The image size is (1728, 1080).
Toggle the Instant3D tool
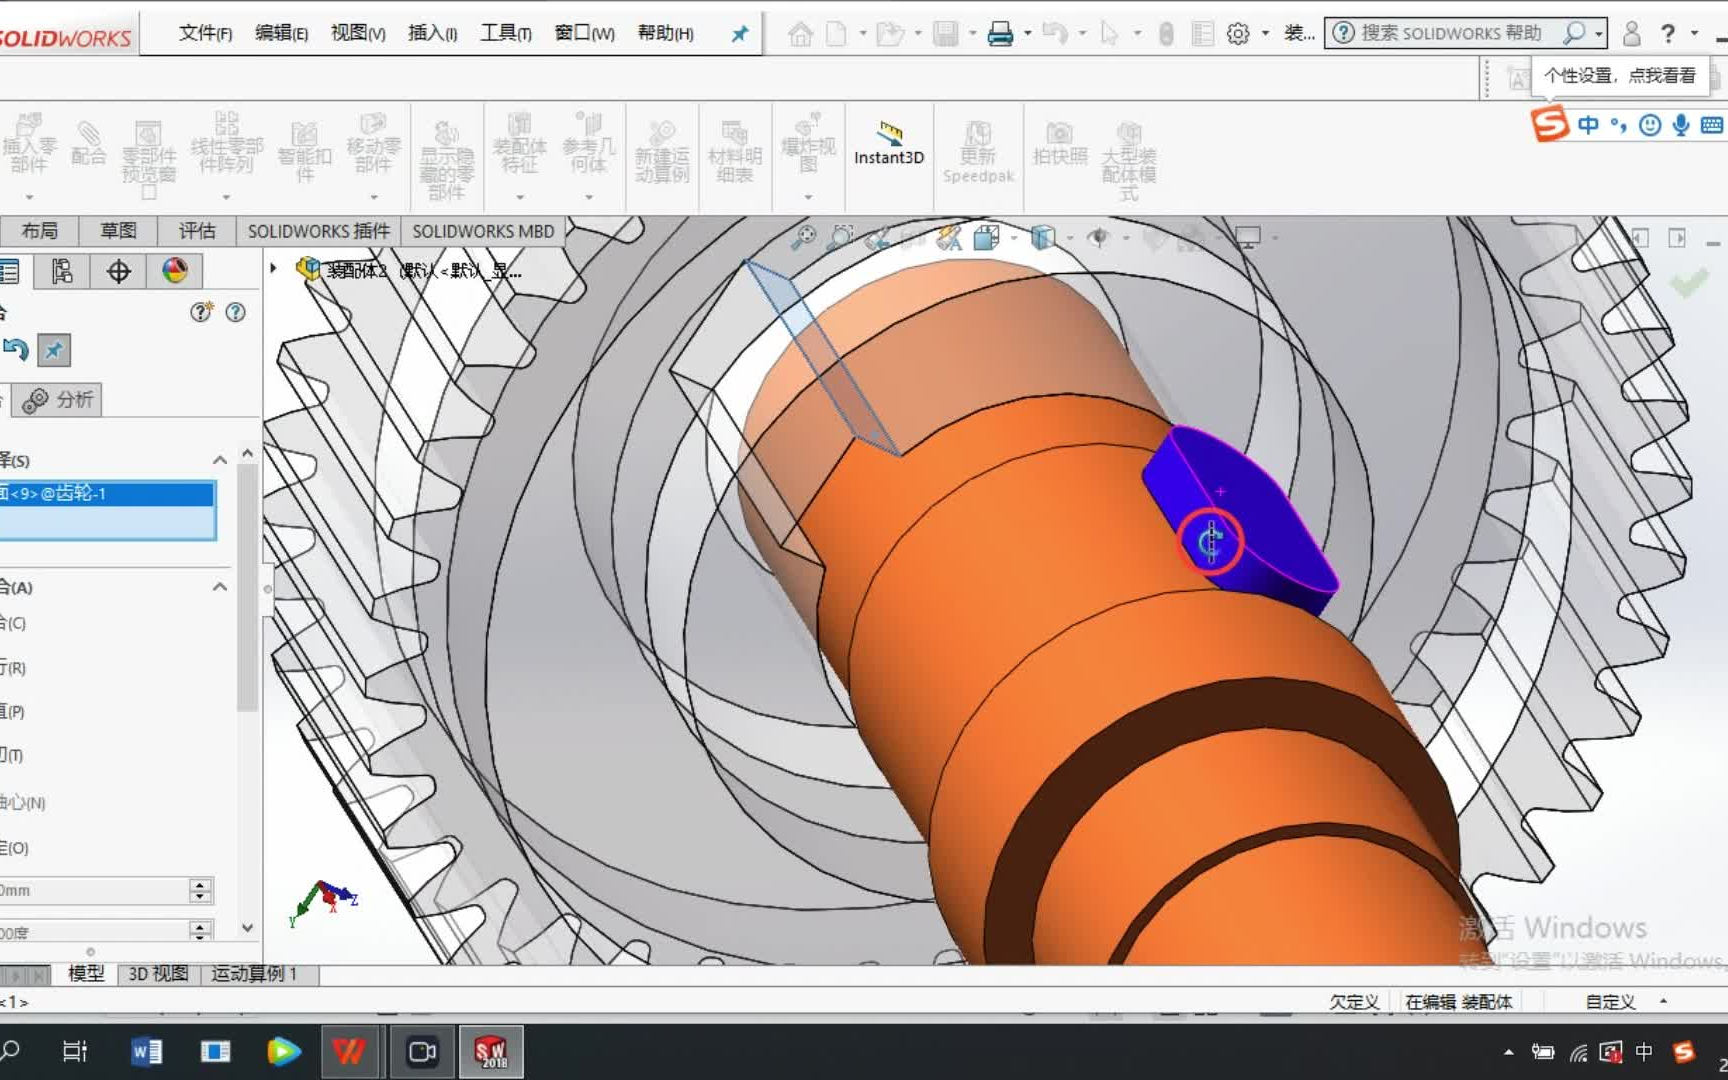[889, 143]
